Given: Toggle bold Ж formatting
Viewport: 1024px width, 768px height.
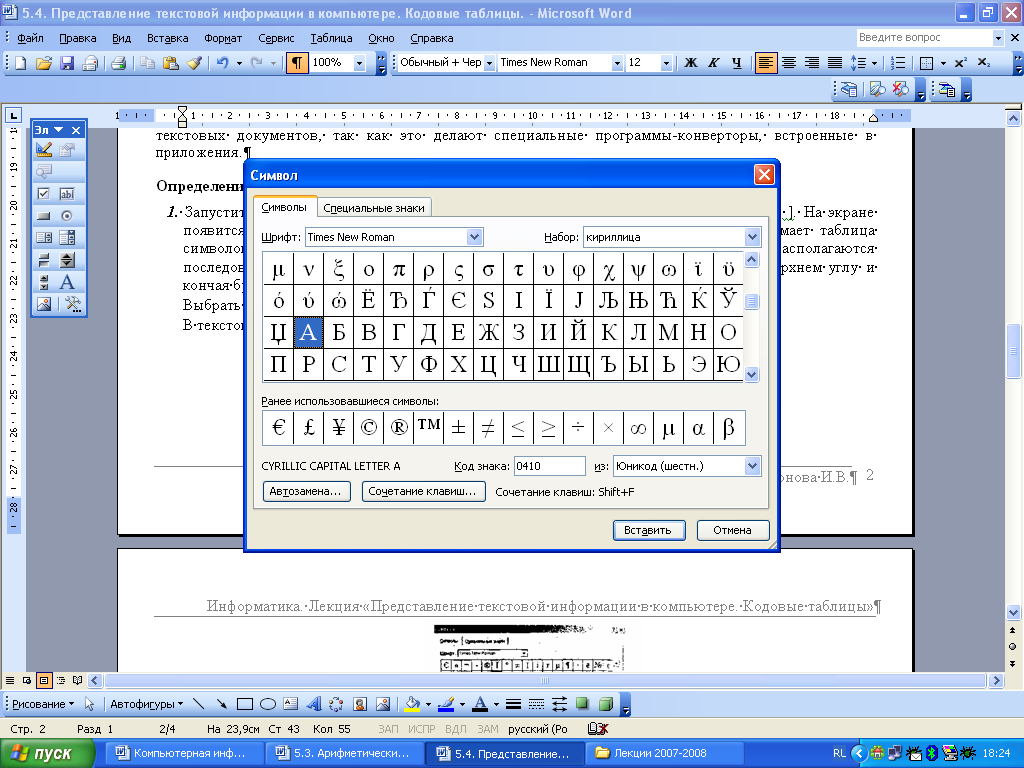Looking at the screenshot, I should point(690,63).
